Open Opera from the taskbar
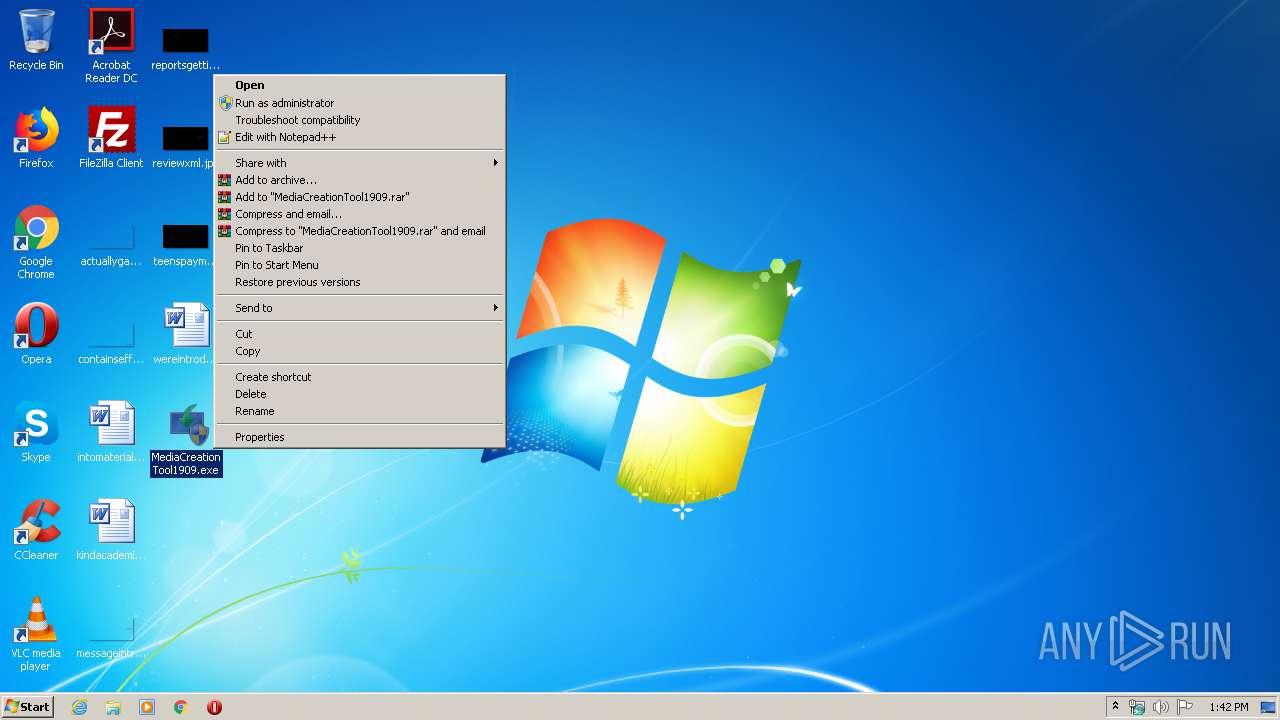The width and height of the screenshot is (1280, 720). pos(214,707)
